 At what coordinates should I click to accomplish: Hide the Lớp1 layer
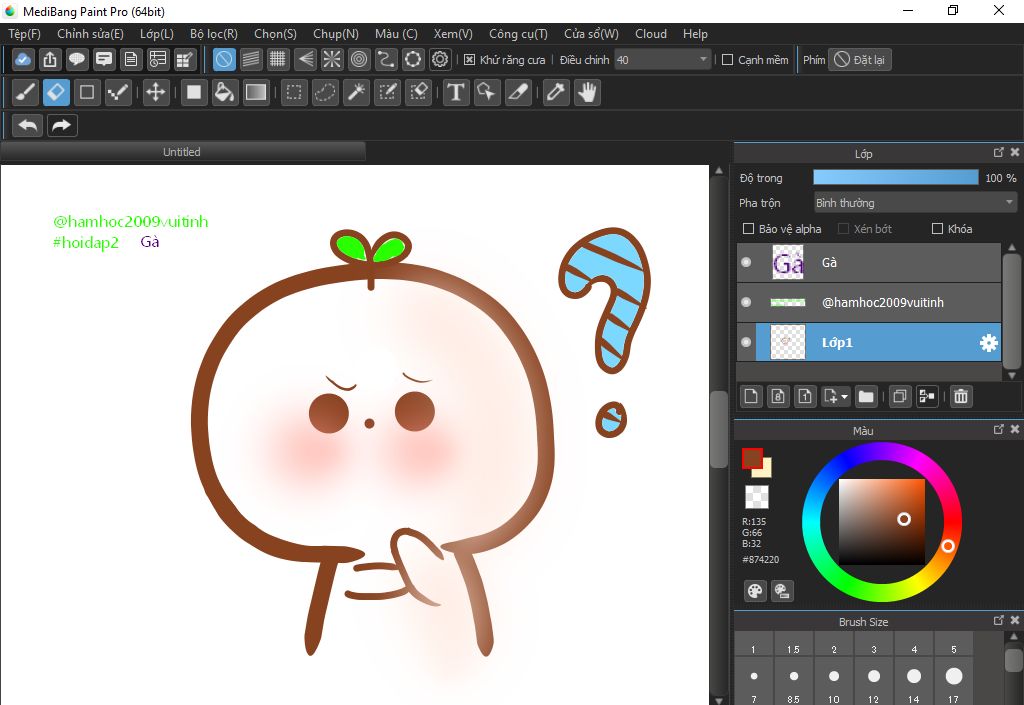coord(746,342)
